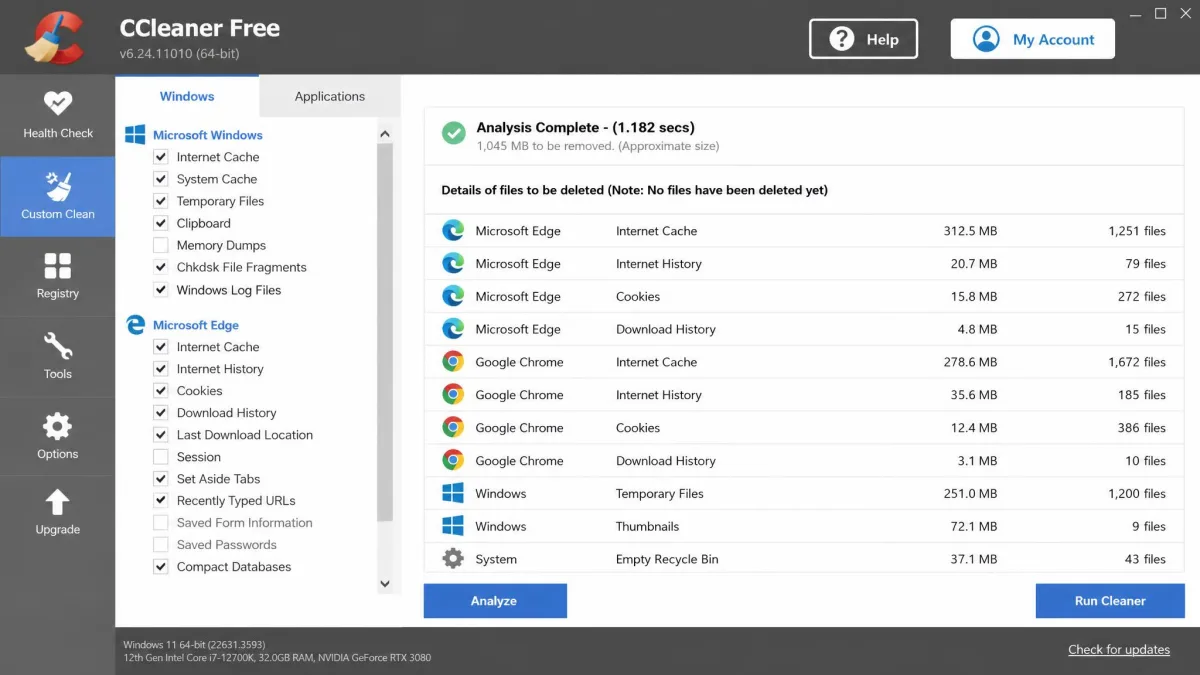This screenshot has width=1200, height=675.
Task: Click the scroll up arrow in list
Action: tap(385, 134)
